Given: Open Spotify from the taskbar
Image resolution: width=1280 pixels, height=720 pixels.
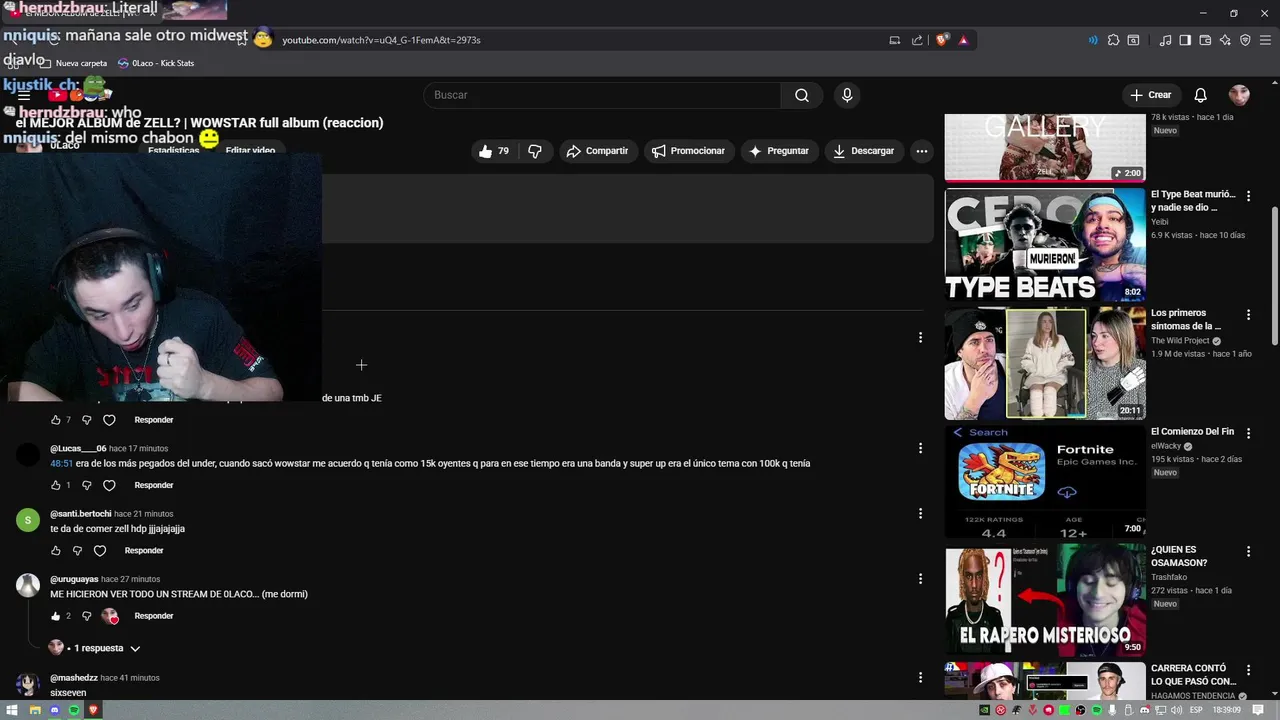Looking at the screenshot, I should 74,710.
